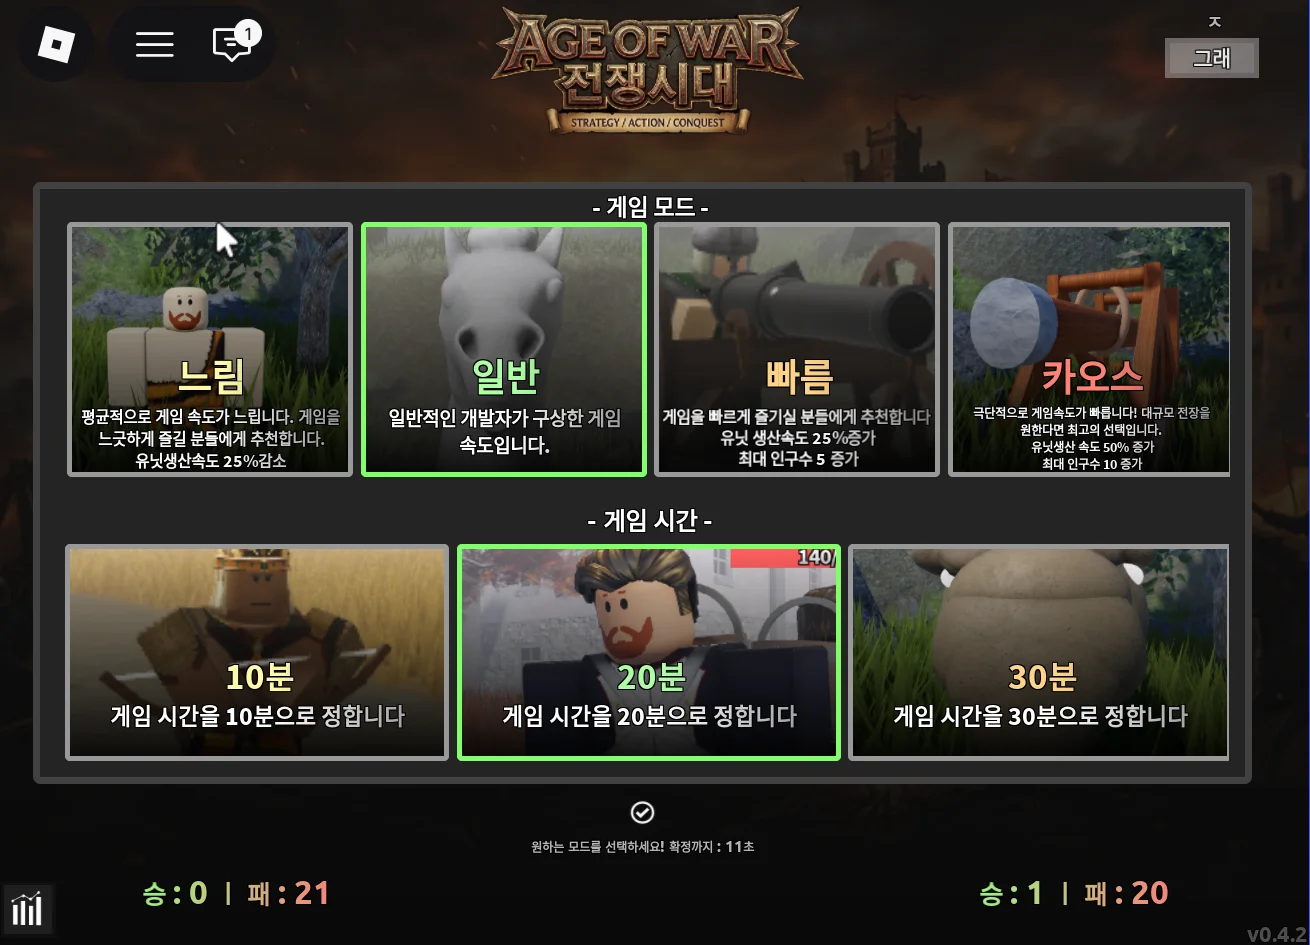The height and width of the screenshot is (945, 1310).
Task: Confirm selection with the checkmark circle icon
Action: point(643,812)
